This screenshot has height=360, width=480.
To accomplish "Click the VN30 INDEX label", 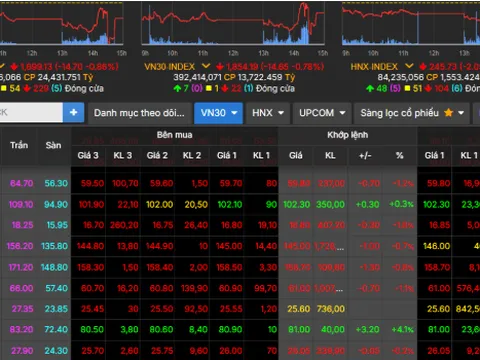I will pos(170,67).
